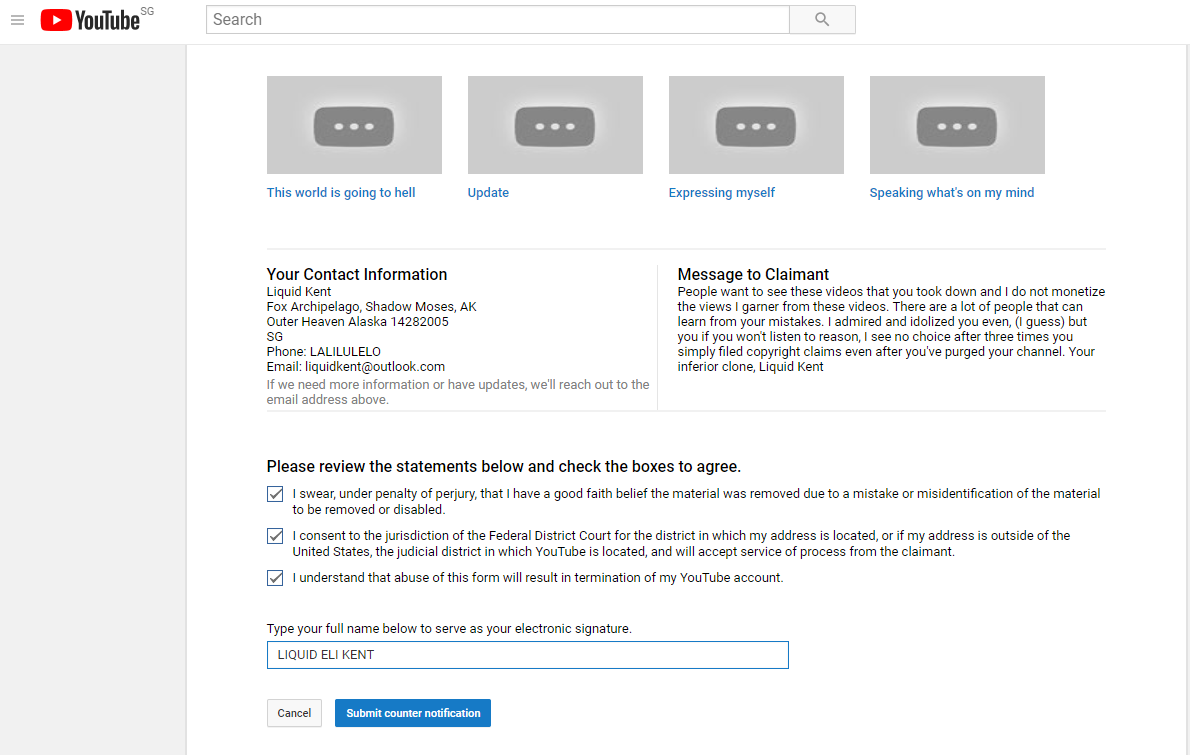Click the electronic signature name field

[527, 655]
